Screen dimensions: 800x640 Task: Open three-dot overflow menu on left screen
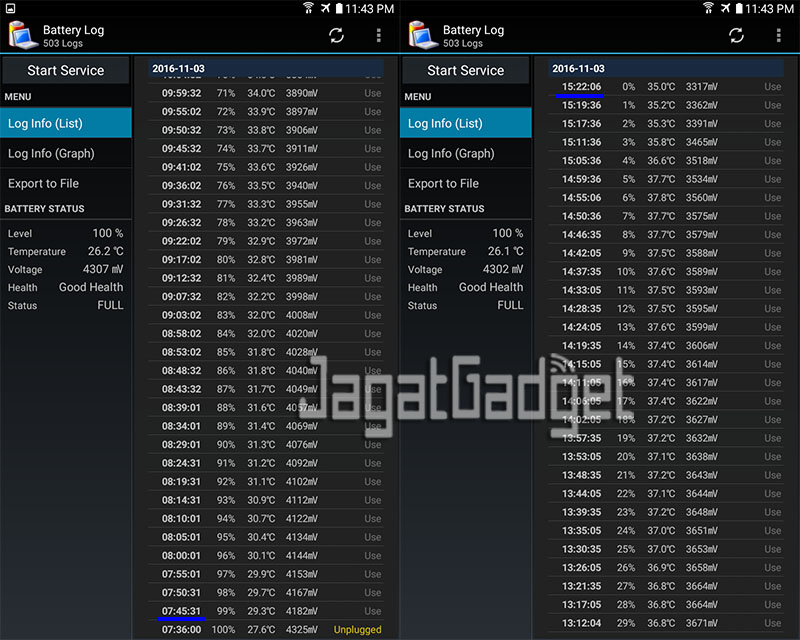click(x=378, y=35)
